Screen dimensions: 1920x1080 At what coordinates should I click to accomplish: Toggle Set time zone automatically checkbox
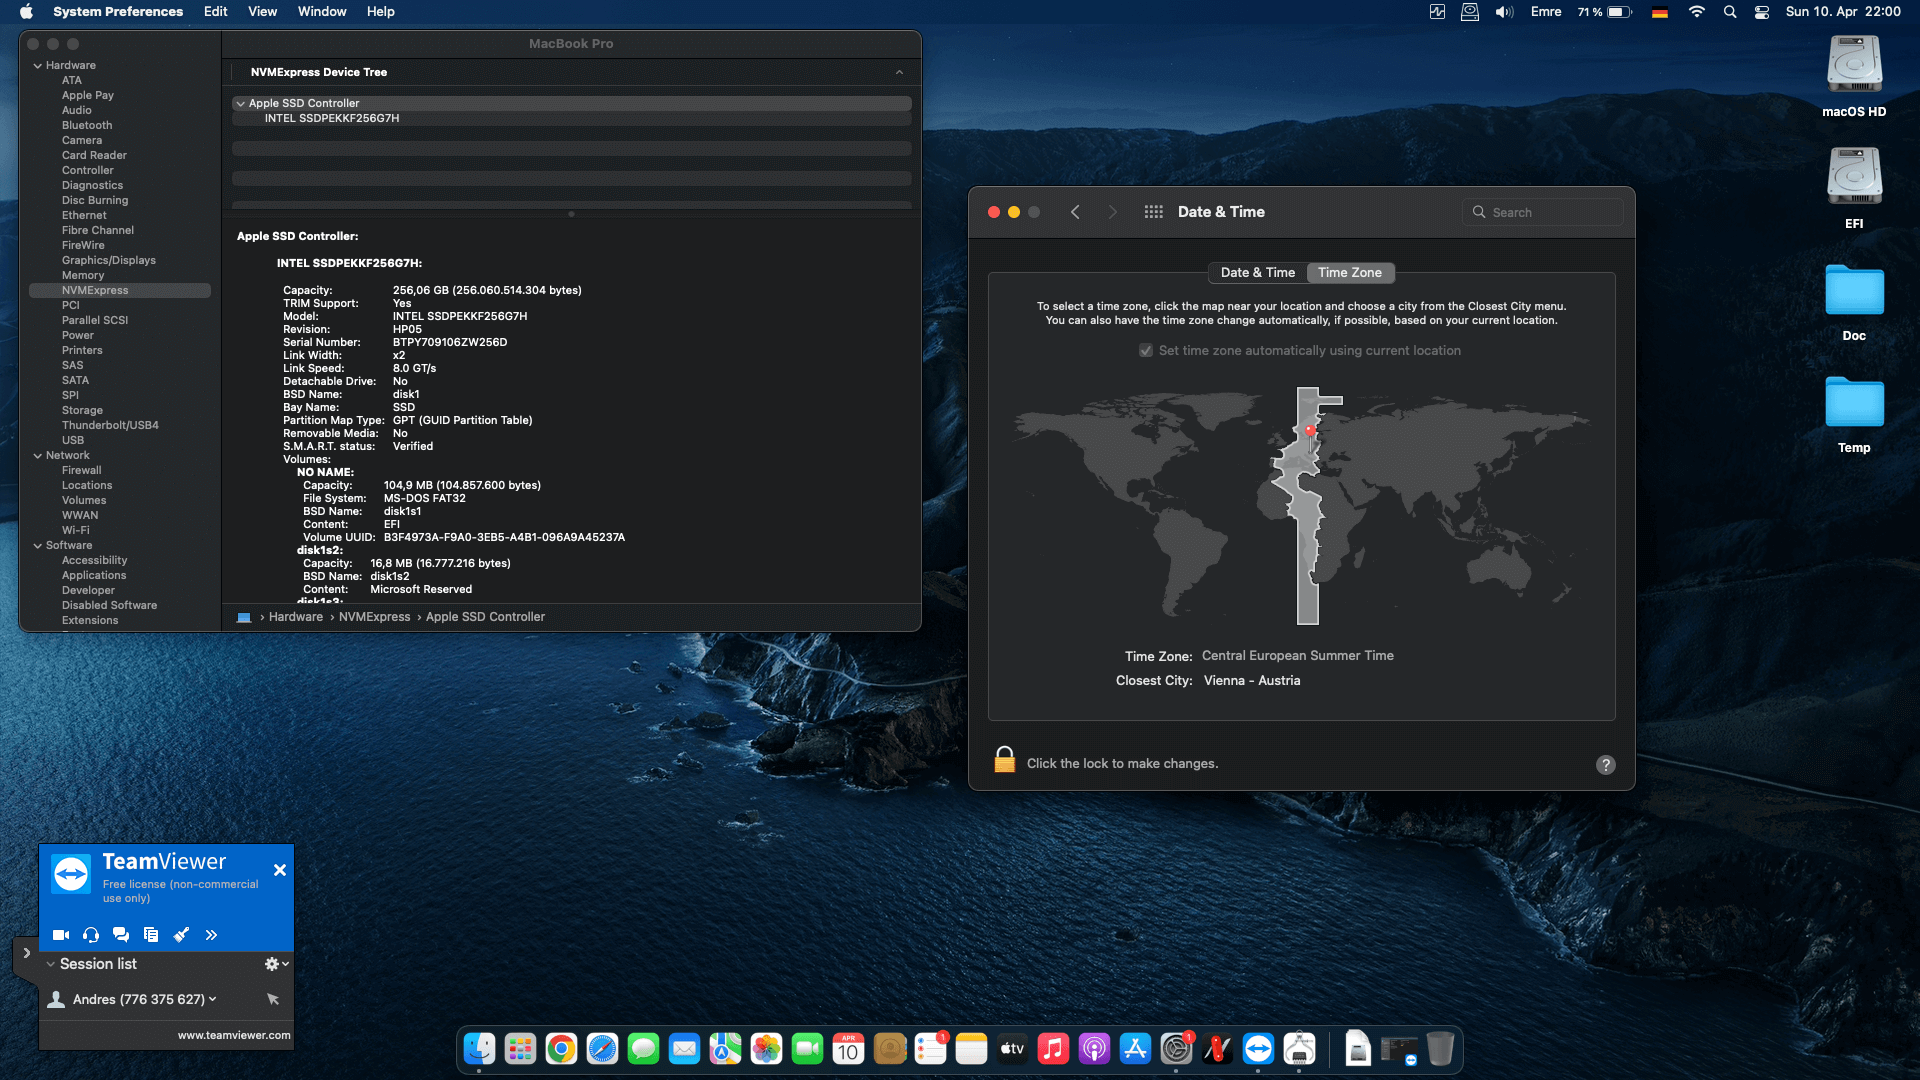1146,351
